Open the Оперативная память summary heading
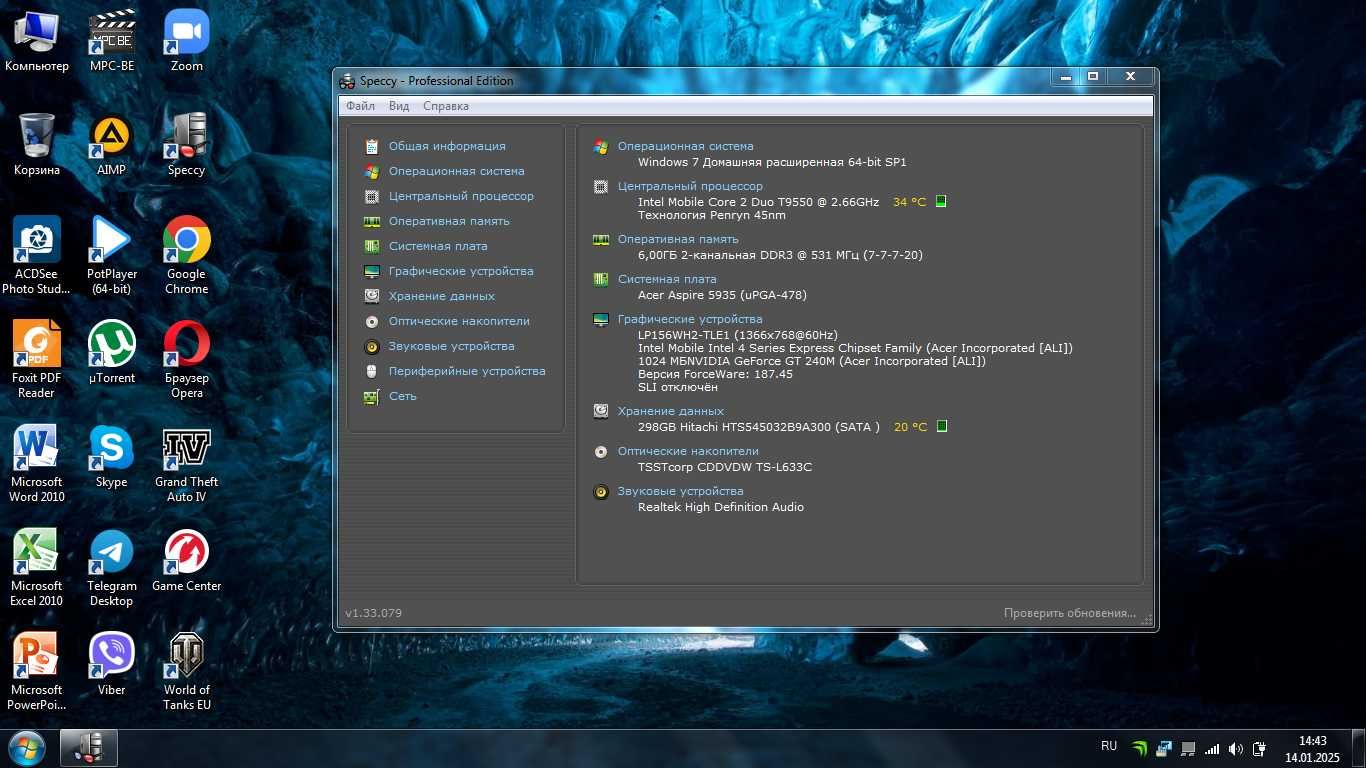Screen dimensions: 1366x768 678,239
